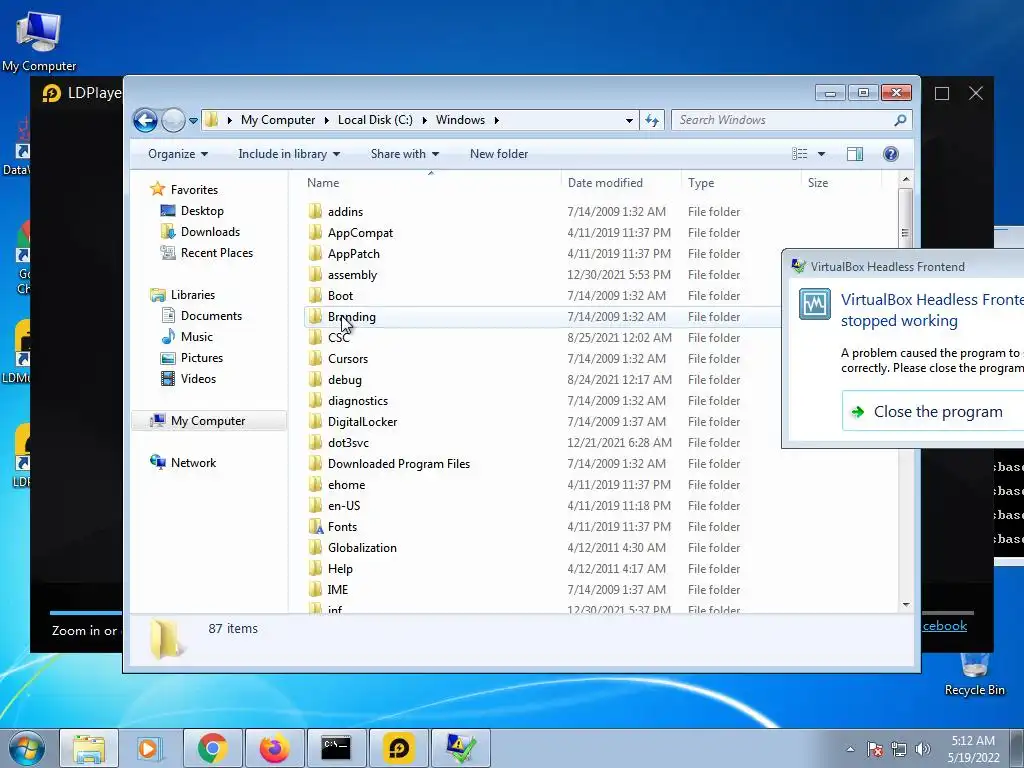This screenshot has height=768, width=1024.
Task: Click the New folder button
Action: (499, 154)
